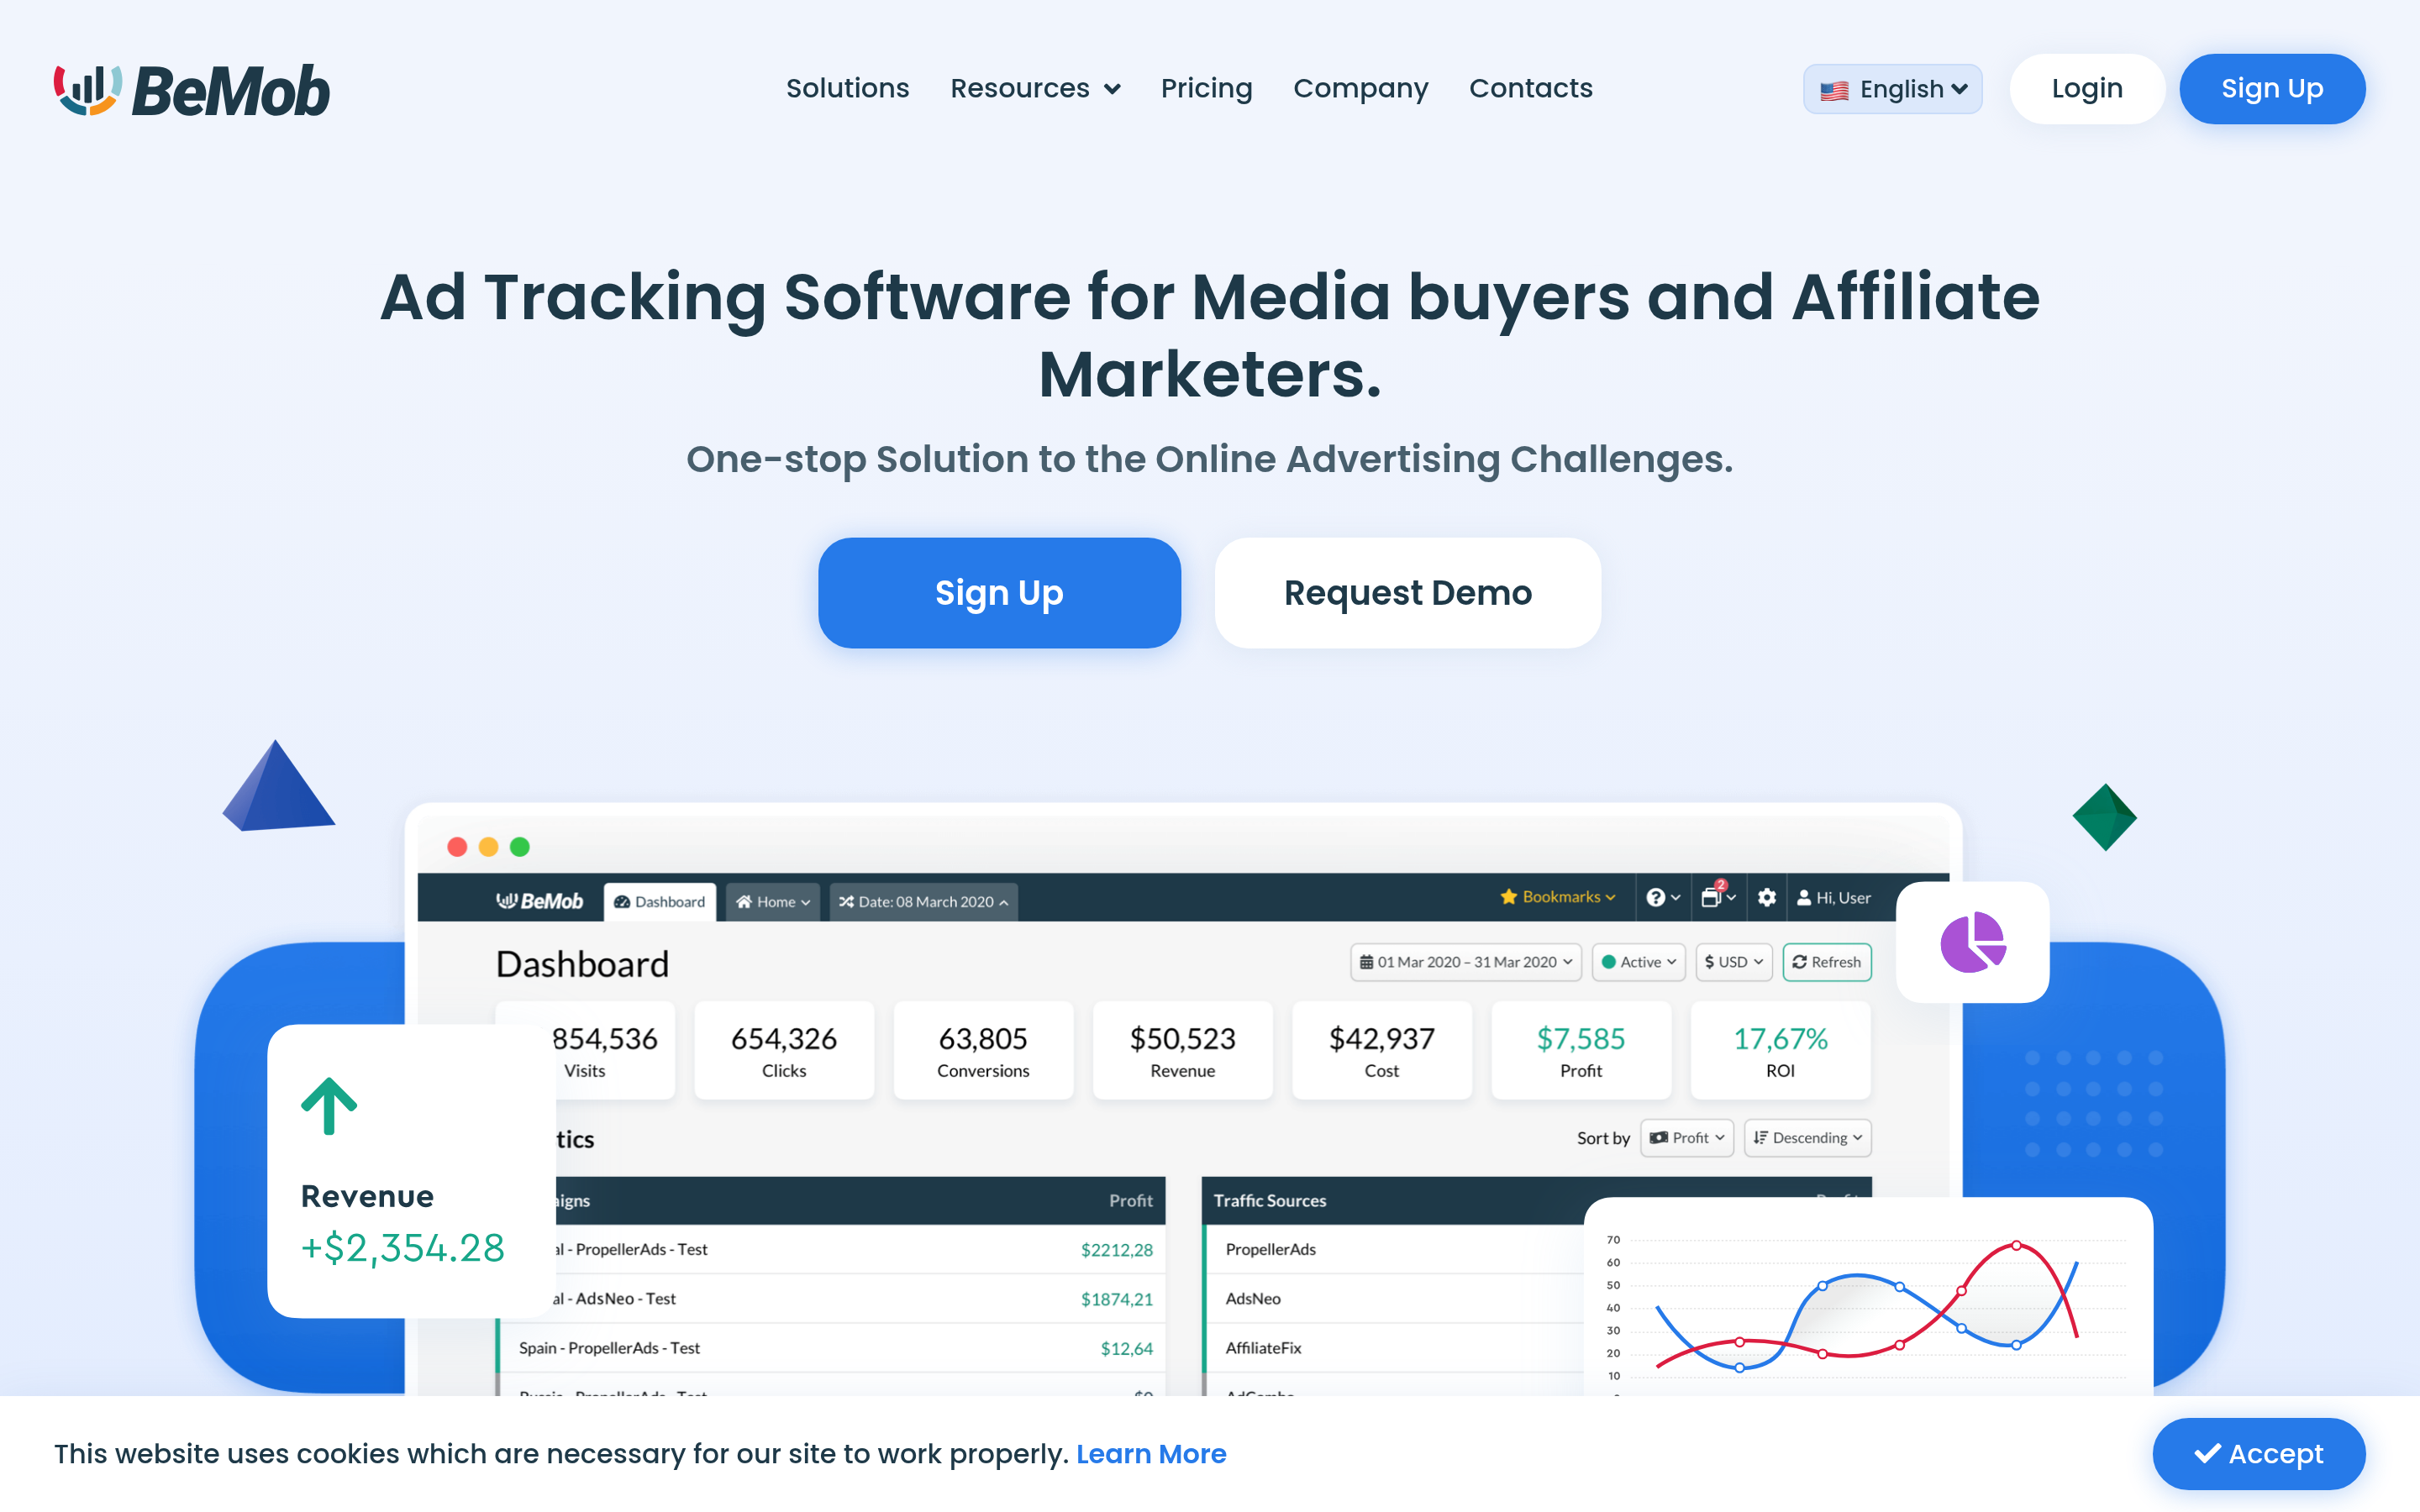Click the green window dot in preview
This screenshot has width=2420, height=1512.
[x=519, y=847]
